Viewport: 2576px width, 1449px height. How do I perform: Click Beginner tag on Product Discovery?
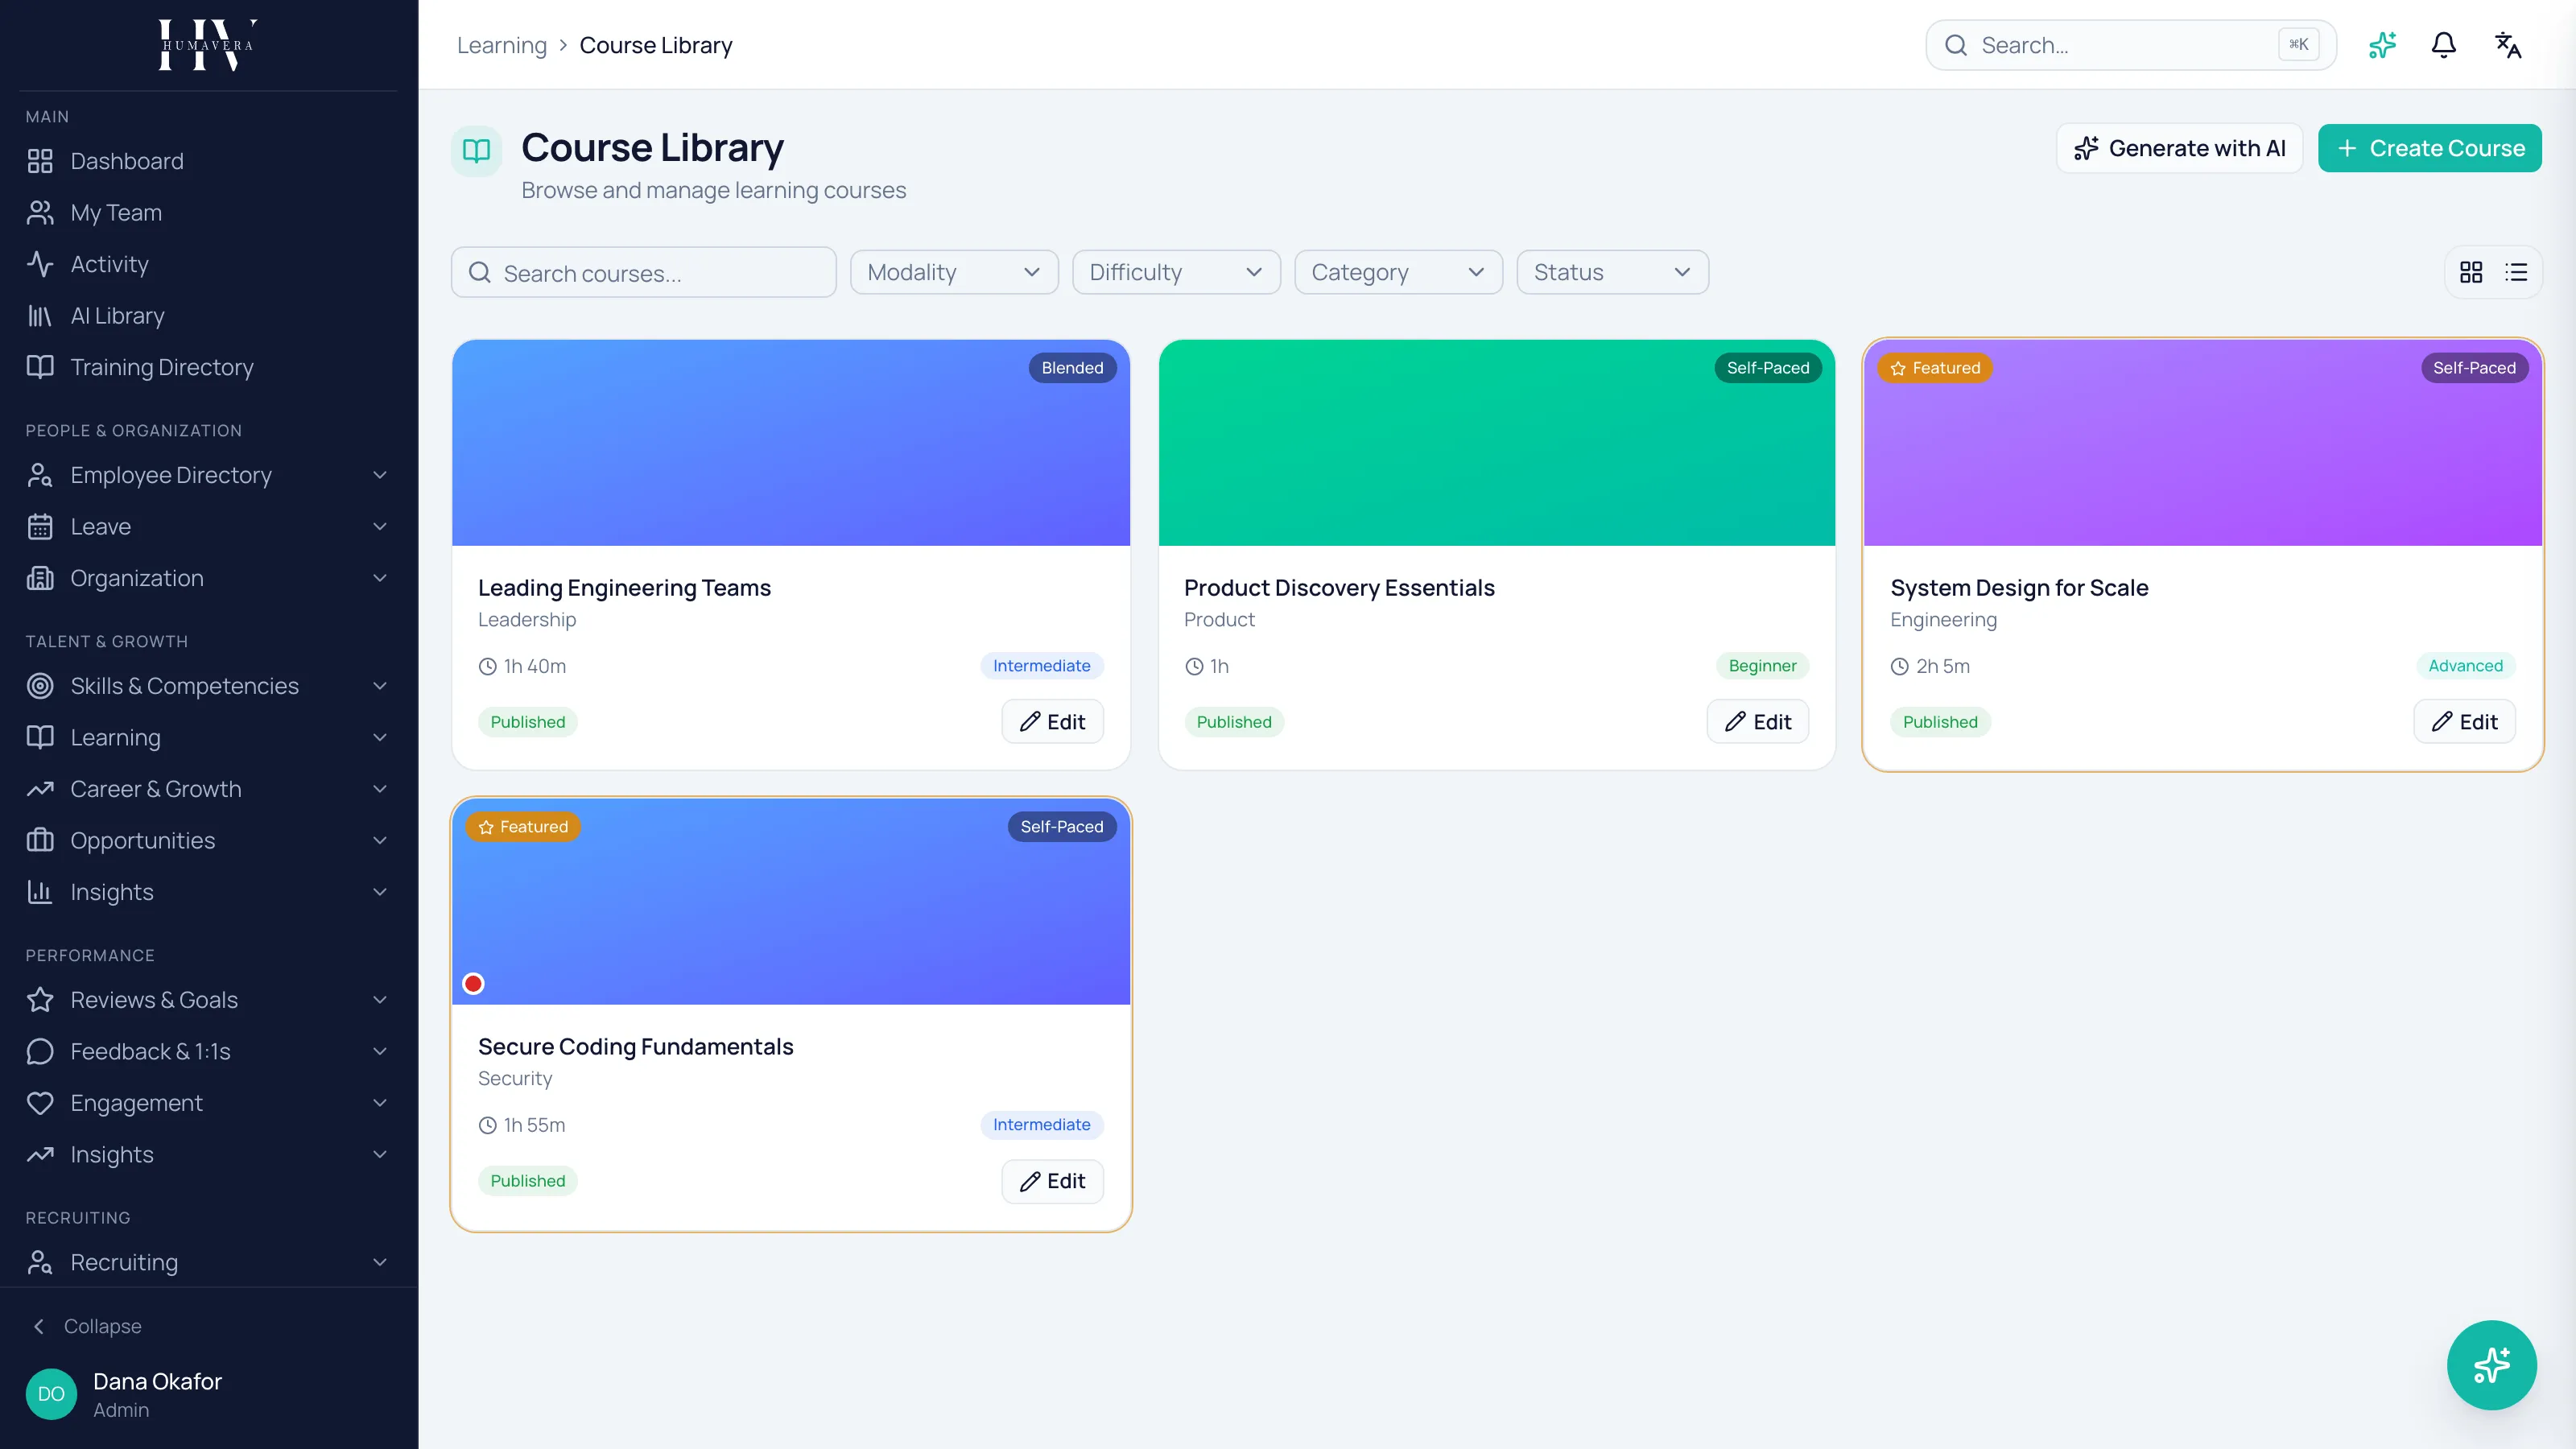click(x=1762, y=666)
